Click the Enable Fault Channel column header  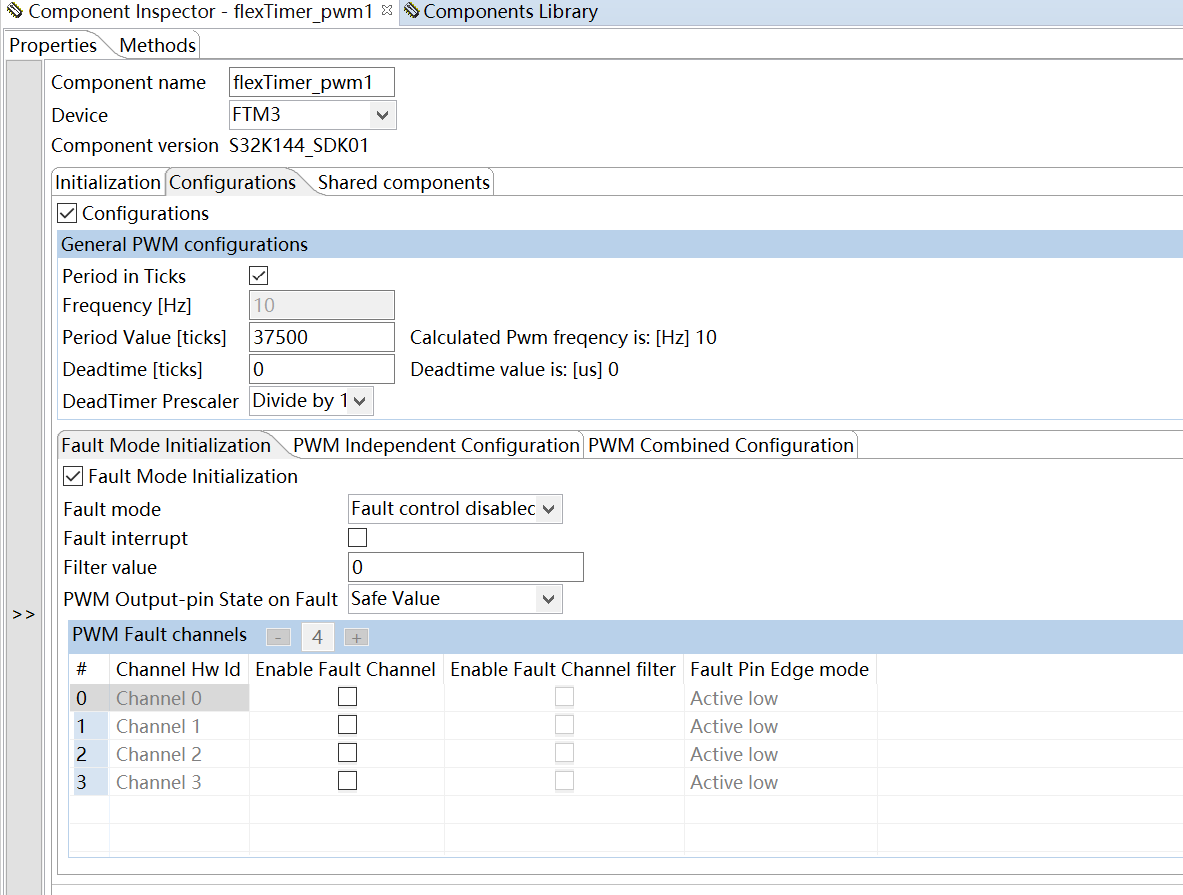point(346,669)
